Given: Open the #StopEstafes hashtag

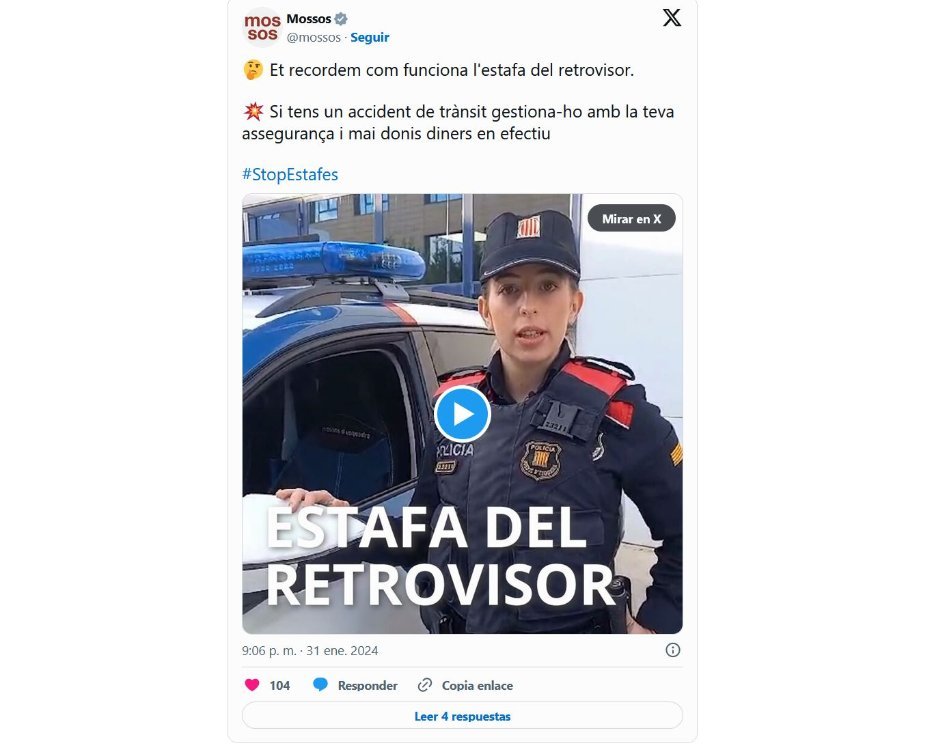Looking at the screenshot, I should (x=290, y=175).
